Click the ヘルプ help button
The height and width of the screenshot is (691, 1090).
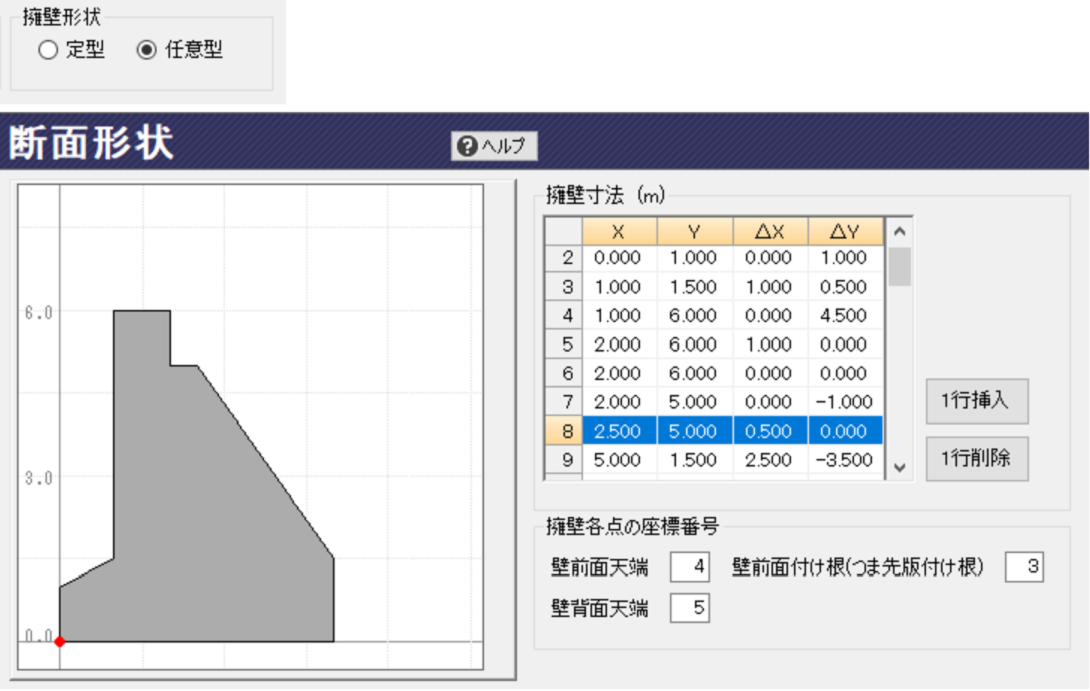coord(494,146)
